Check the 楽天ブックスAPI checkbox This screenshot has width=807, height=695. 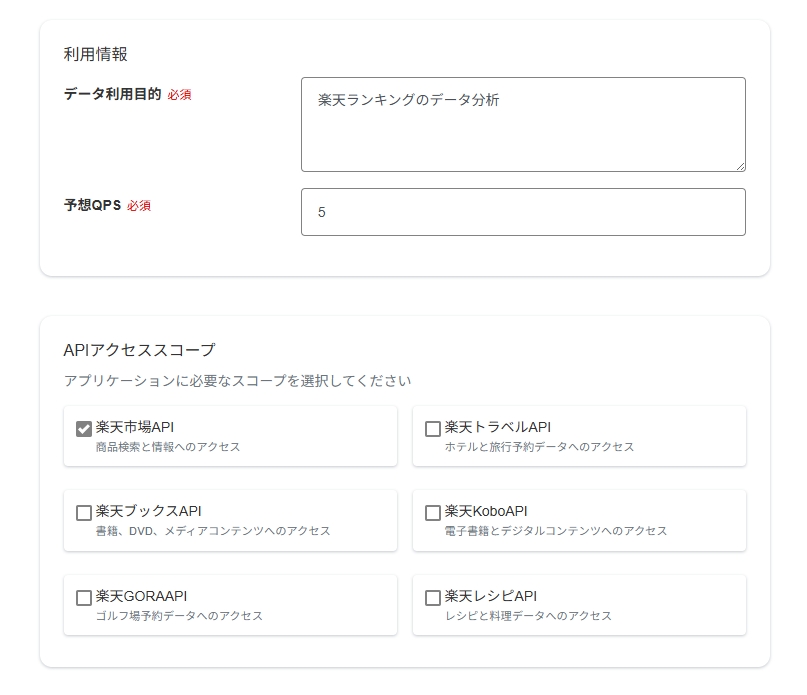(84, 512)
